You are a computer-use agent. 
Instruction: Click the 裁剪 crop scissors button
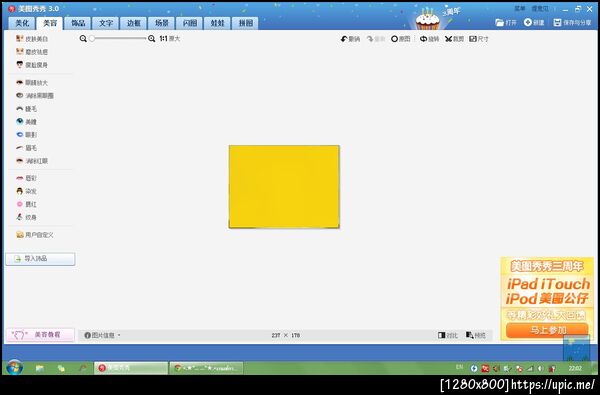pyautogui.click(x=454, y=39)
